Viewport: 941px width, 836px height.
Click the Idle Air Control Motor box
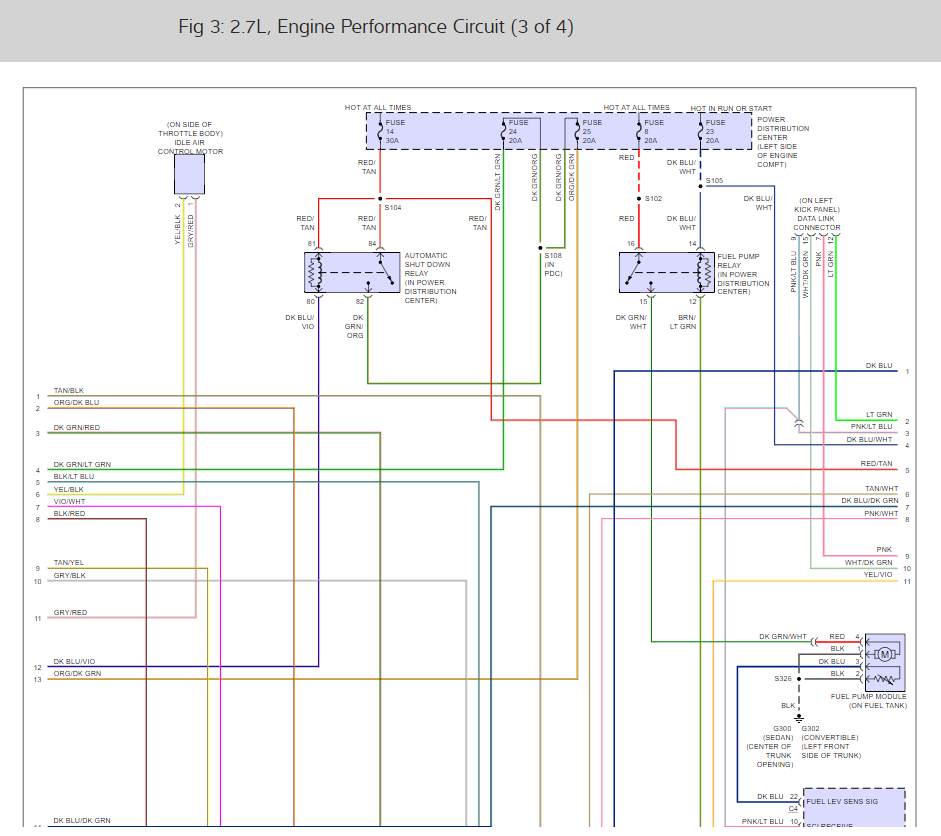point(189,174)
